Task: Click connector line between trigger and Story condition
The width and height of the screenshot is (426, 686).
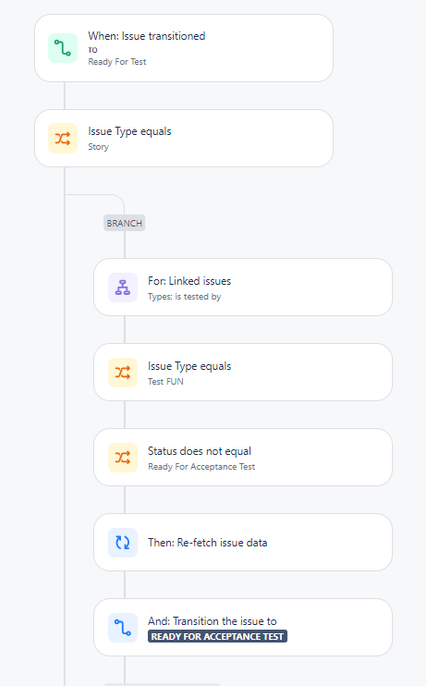Action: tap(65, 96)
